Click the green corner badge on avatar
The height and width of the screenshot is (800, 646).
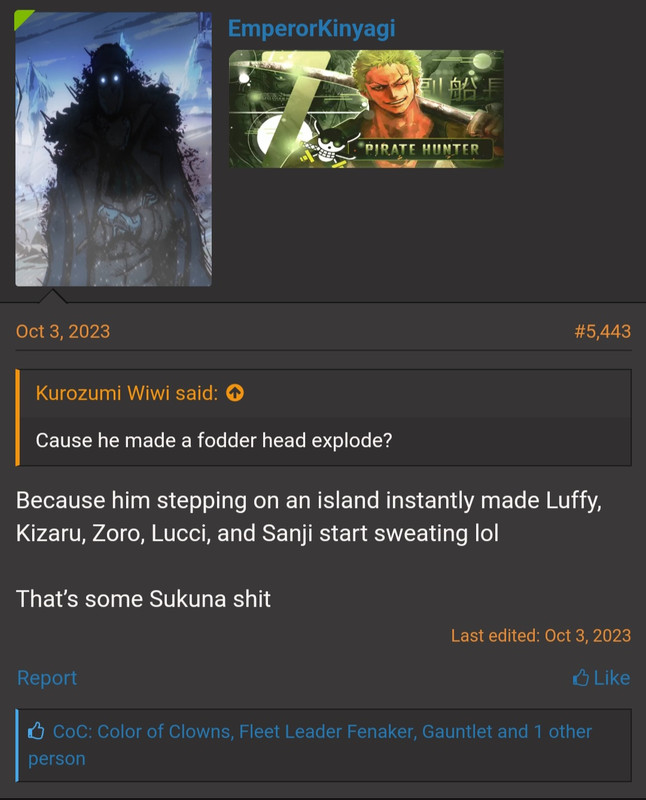coord(22,18)
